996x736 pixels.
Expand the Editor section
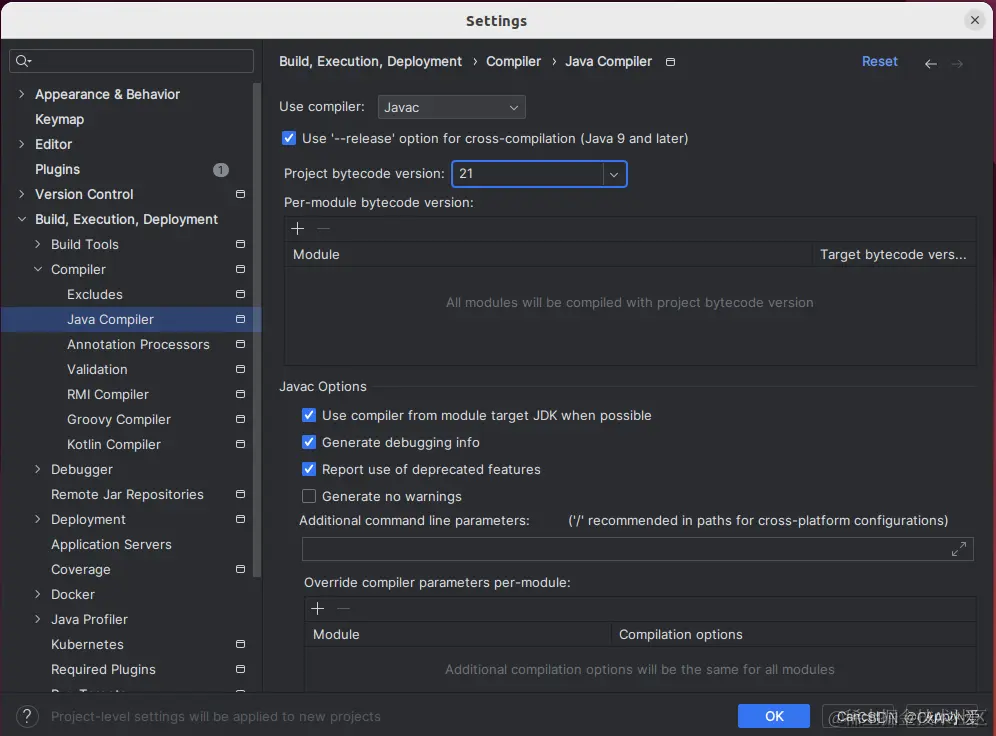22,144
